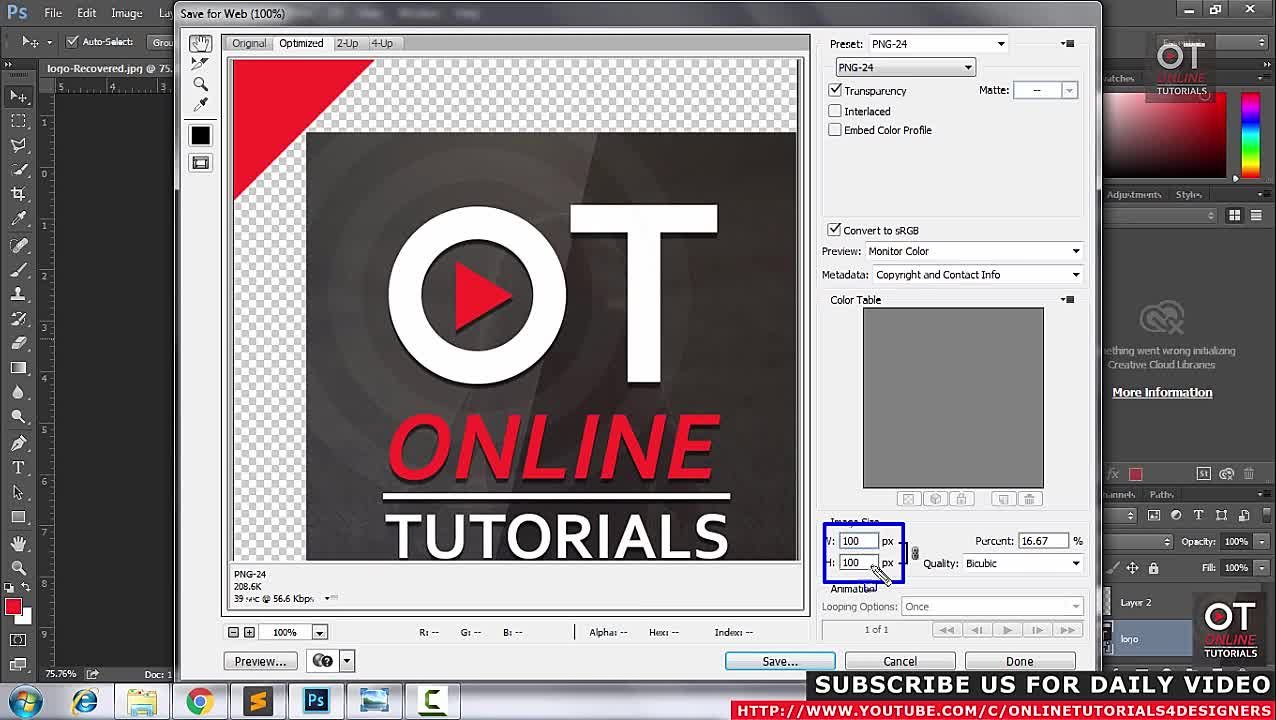This screenshot has width=1276, height=720.
Task: Click the black eyedropper color swatch
Action: click(x=200, y=135)
